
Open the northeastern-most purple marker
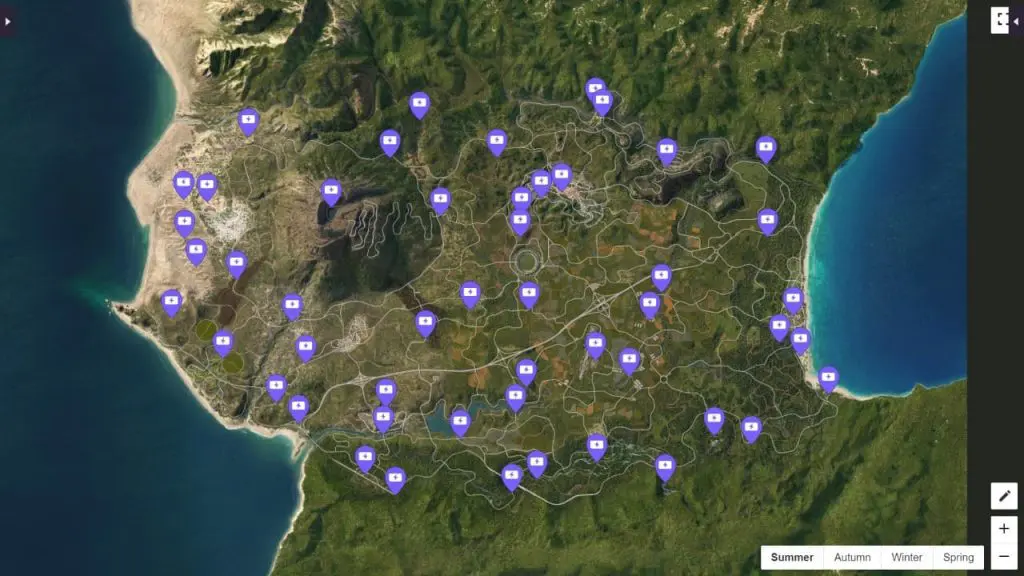tap(766, 149)
